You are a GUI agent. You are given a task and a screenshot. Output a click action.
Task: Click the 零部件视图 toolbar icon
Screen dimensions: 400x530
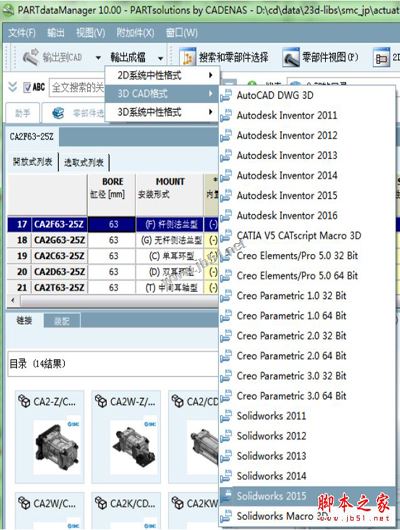pos(291,57)
